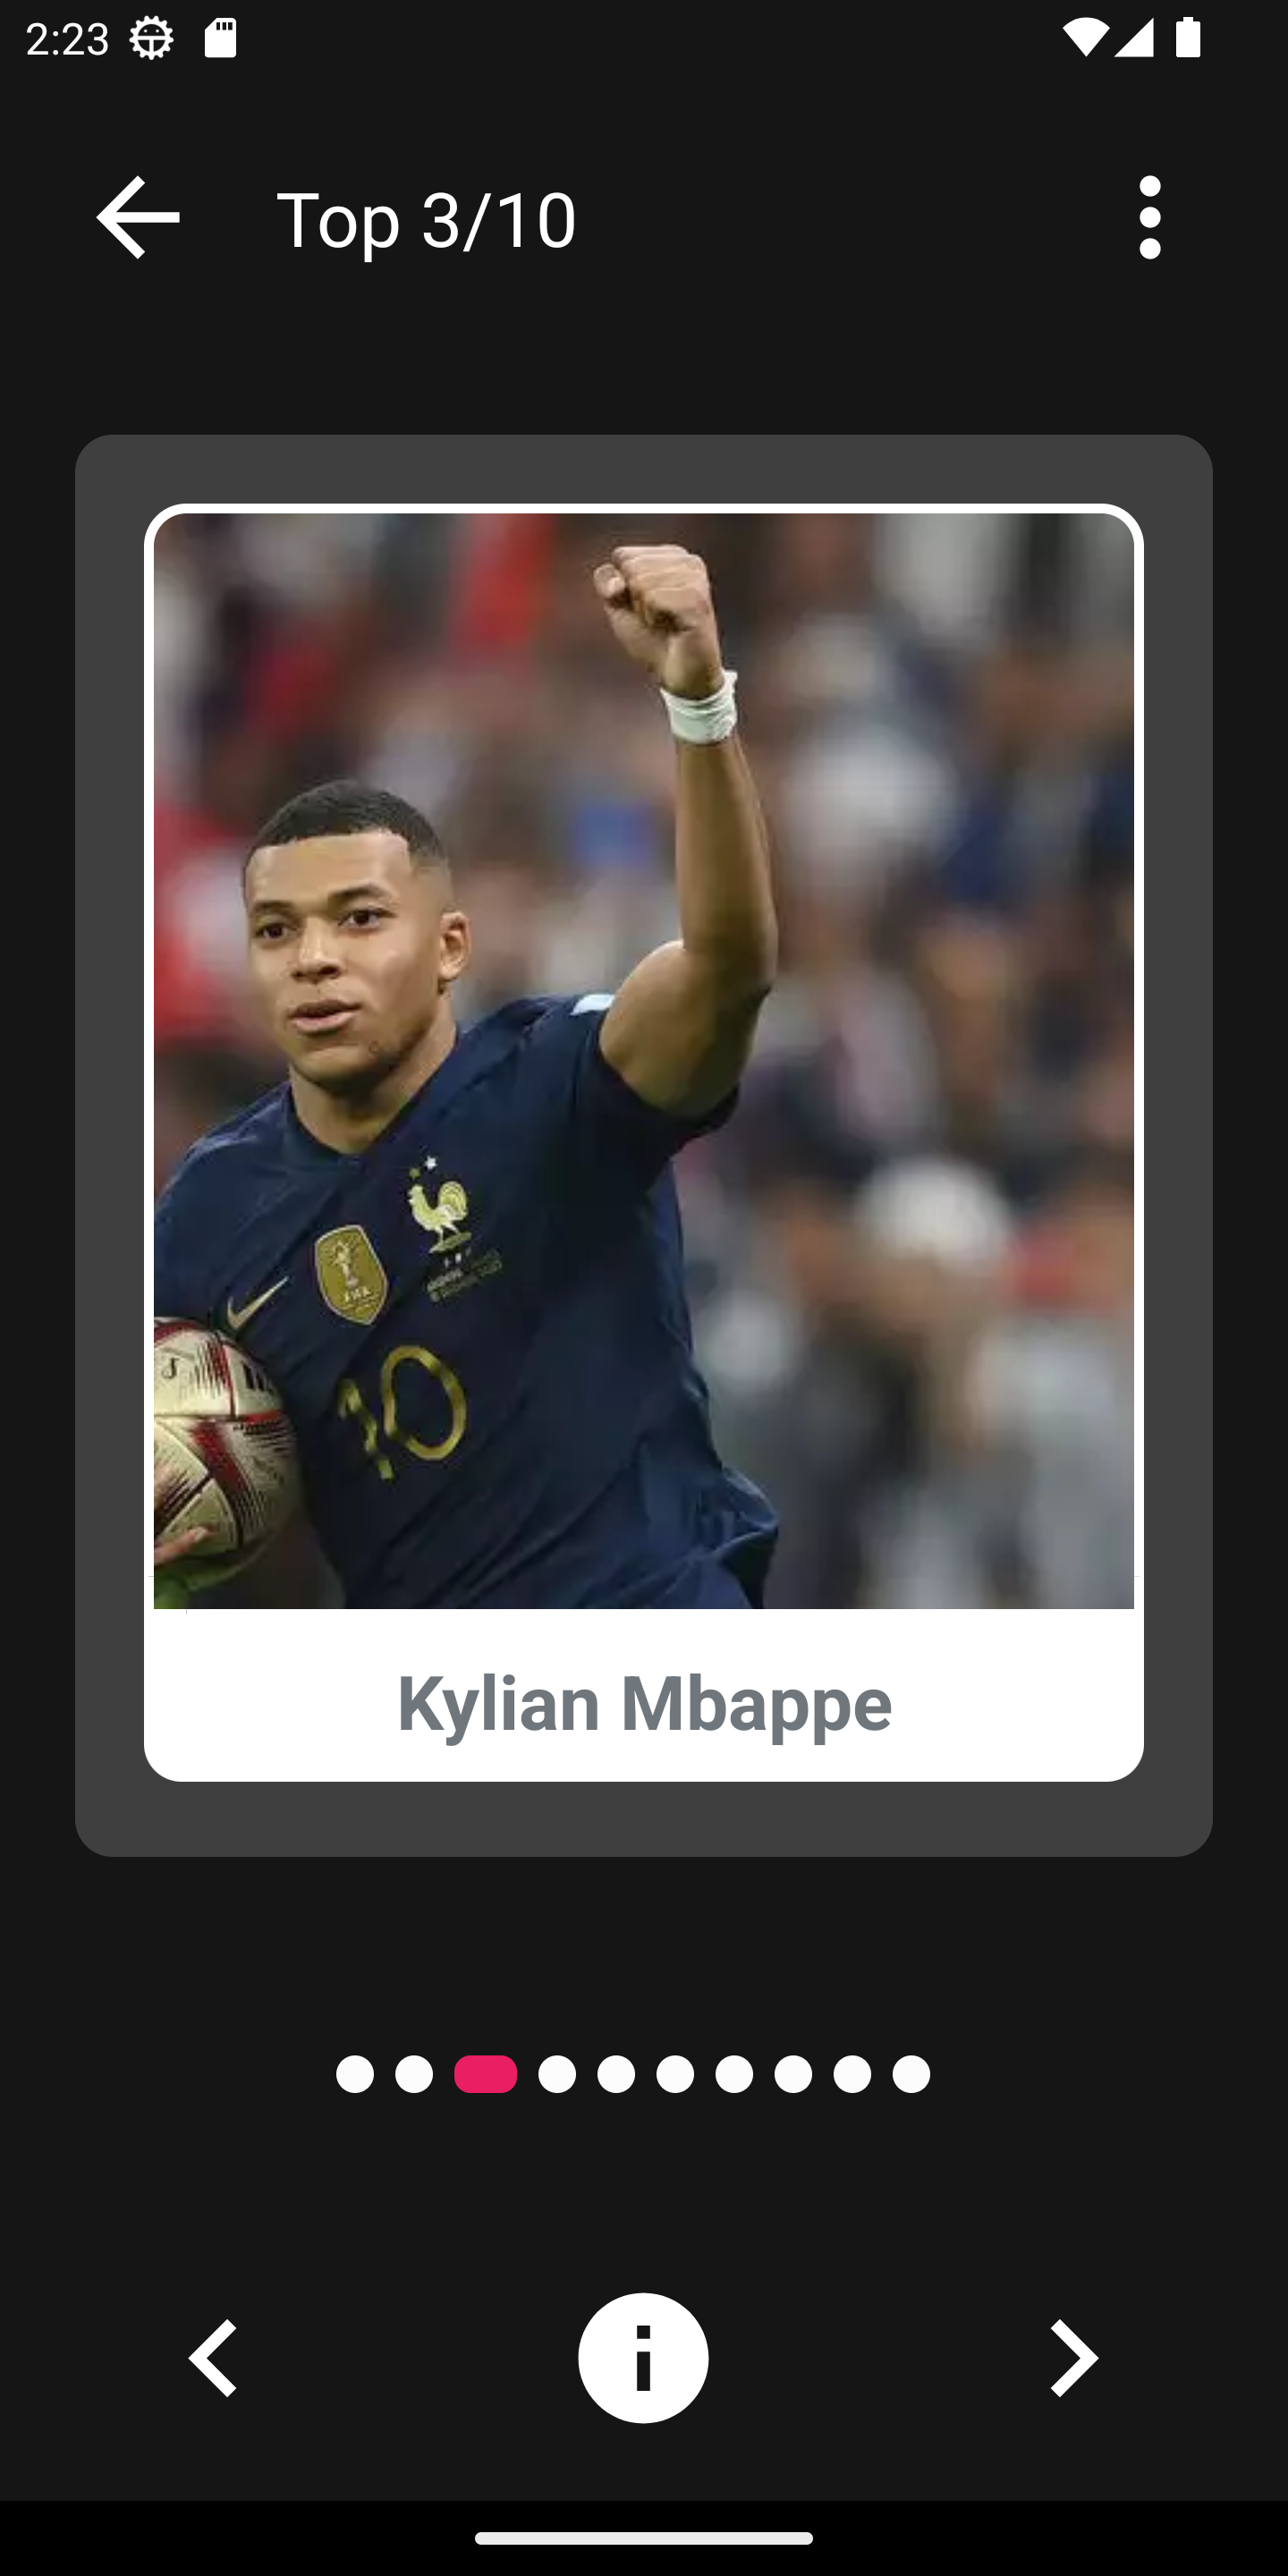Tap the Kylian Mbappe player photo
This screenshot has height=2576, width=1288.
pos(644,1060)
